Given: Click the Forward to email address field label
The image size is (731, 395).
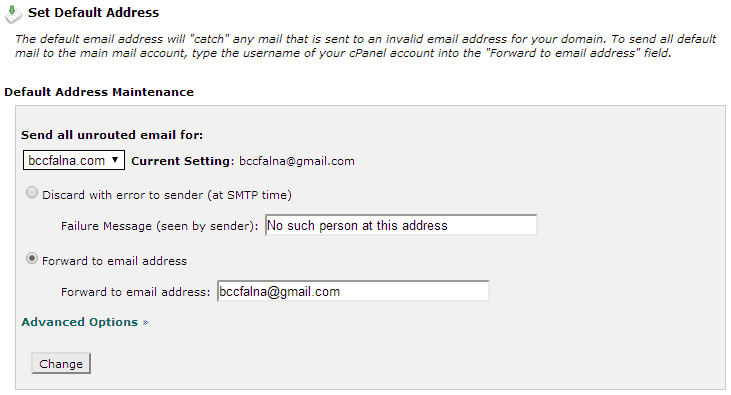Looking at the screenshot, I should click(x=136, y=292).
